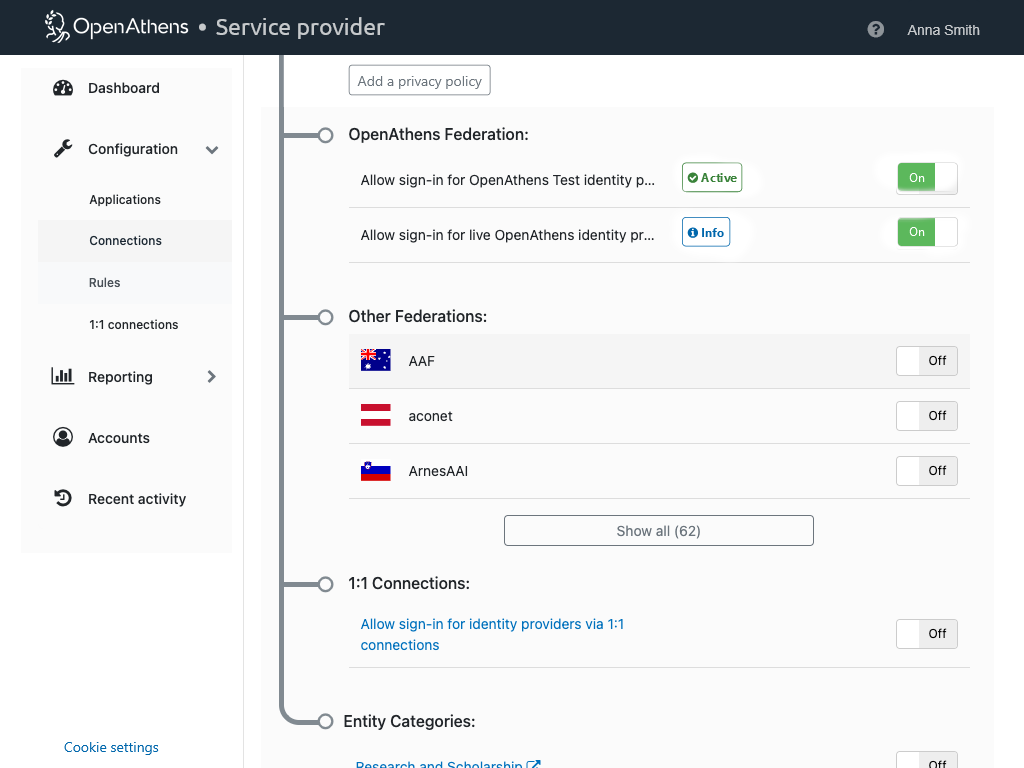Click the OpenAthens Federation heading
1024x768 pixels.
point(438,135)
